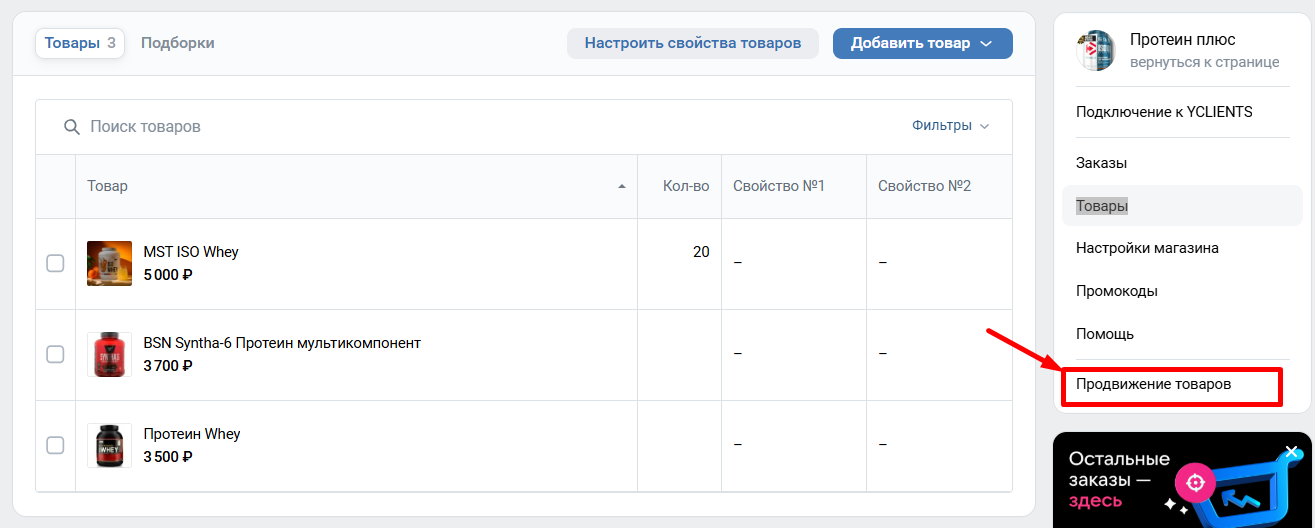Click the target icon in promo banner
The width and height of the screenshot is (1315, 528).
pos(1194,483)
